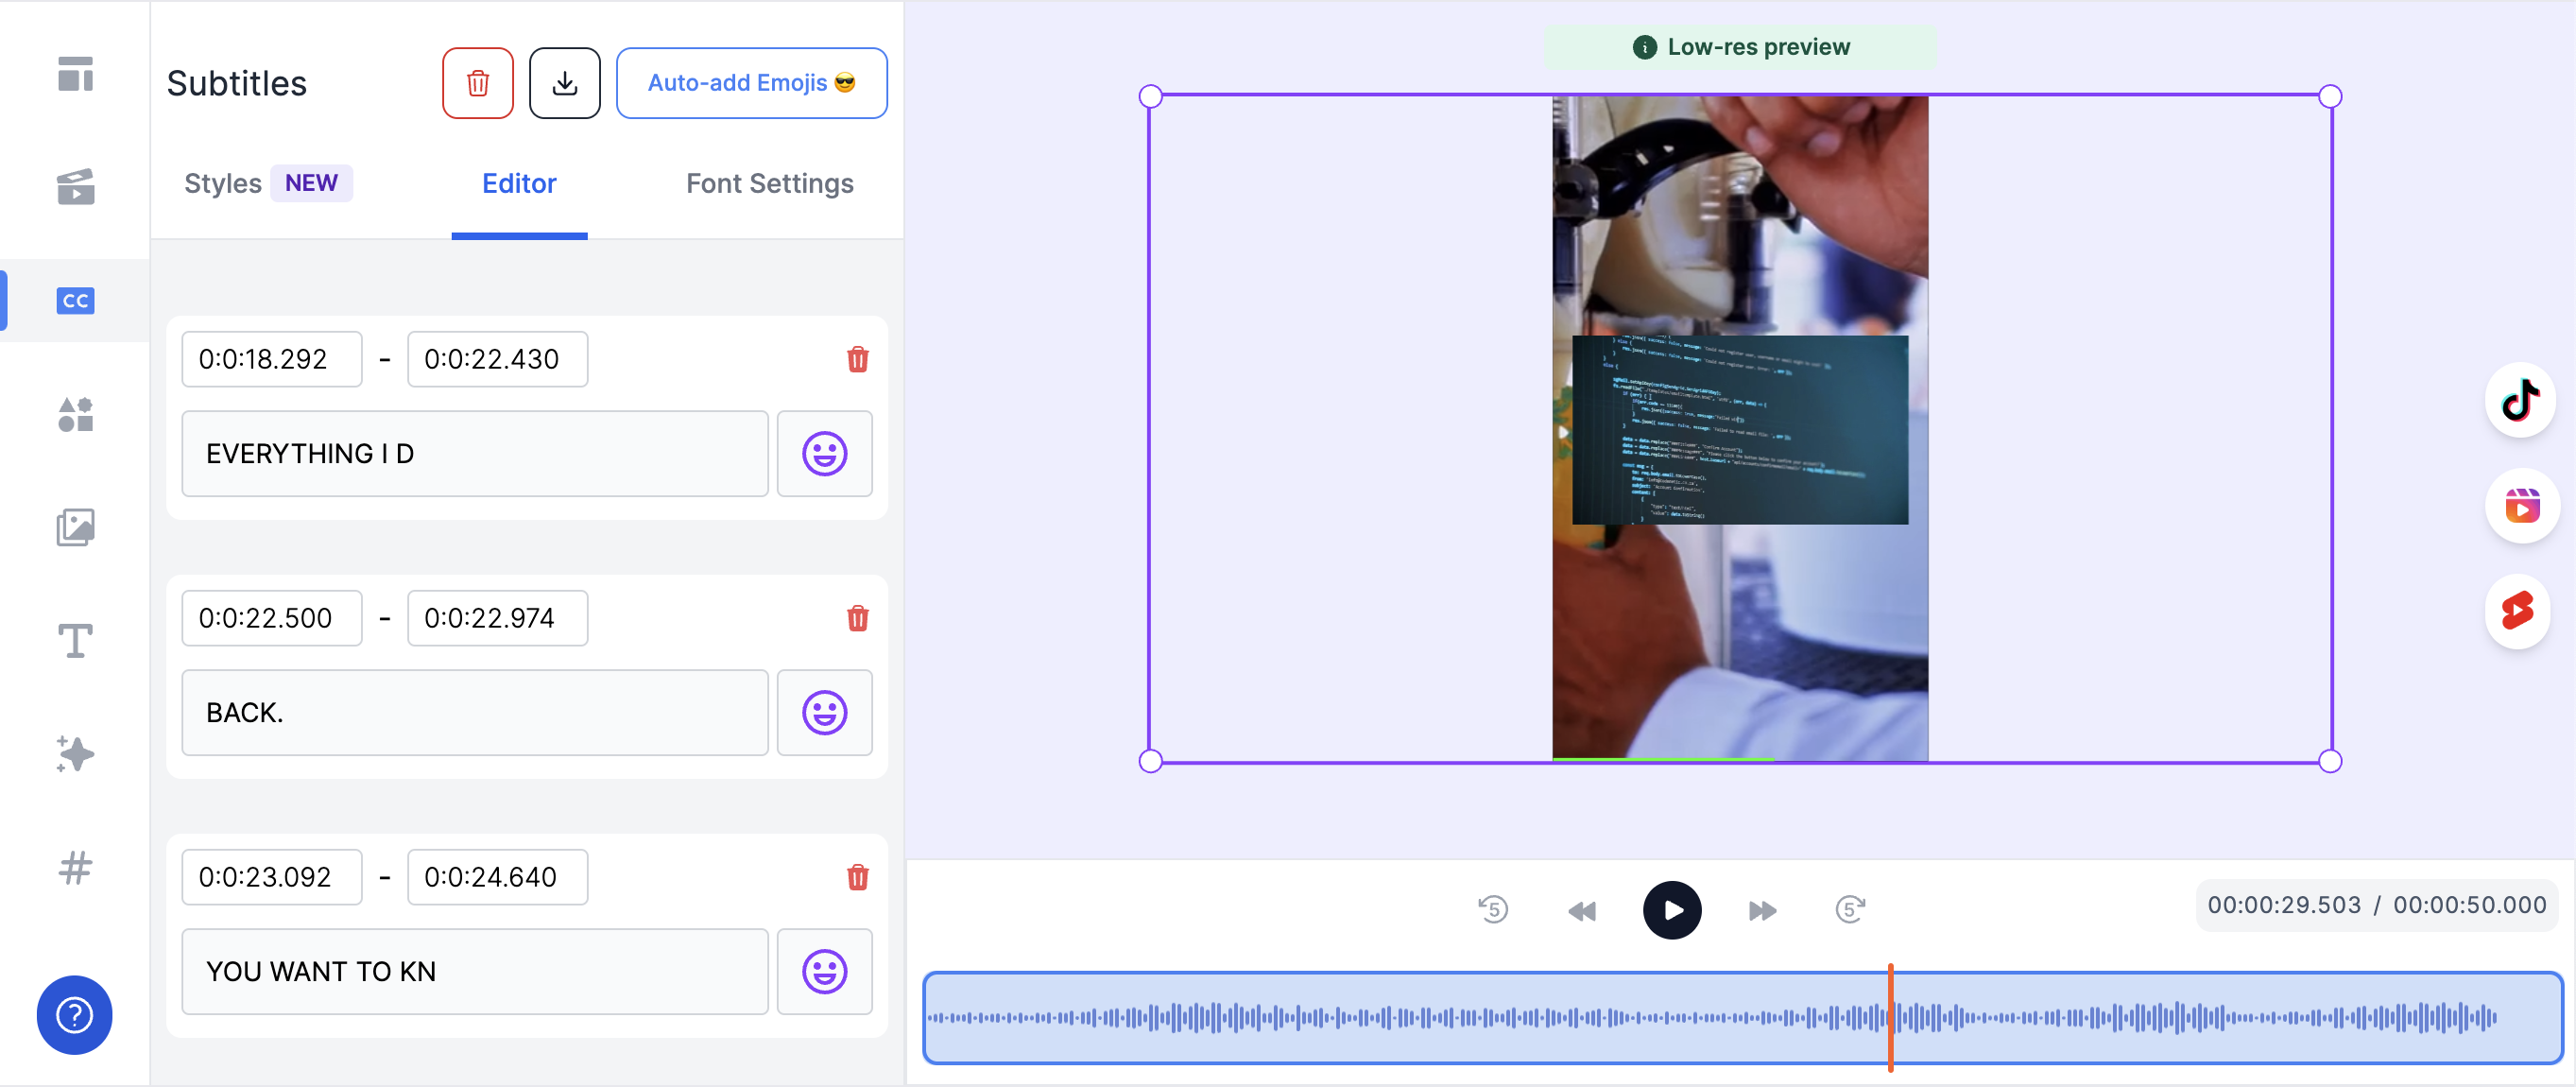Open the hashtag generator sidebar icon

(75, 867)
